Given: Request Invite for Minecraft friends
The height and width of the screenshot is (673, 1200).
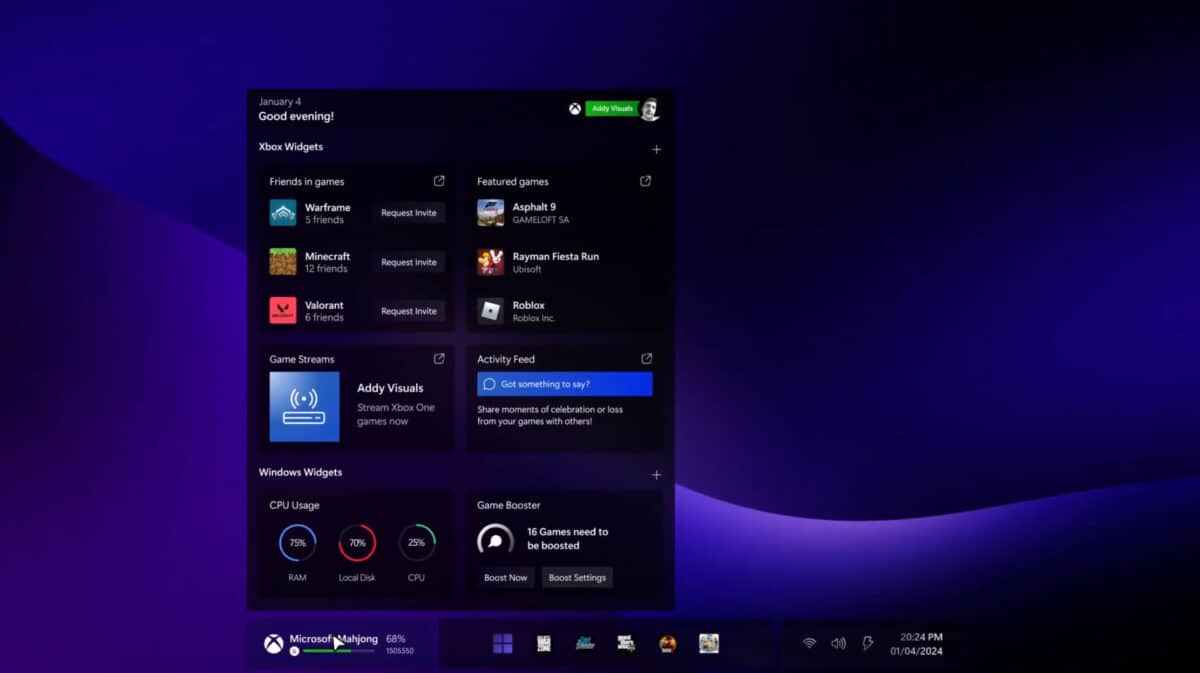Looking at the screenshot, I should [408, 262].
